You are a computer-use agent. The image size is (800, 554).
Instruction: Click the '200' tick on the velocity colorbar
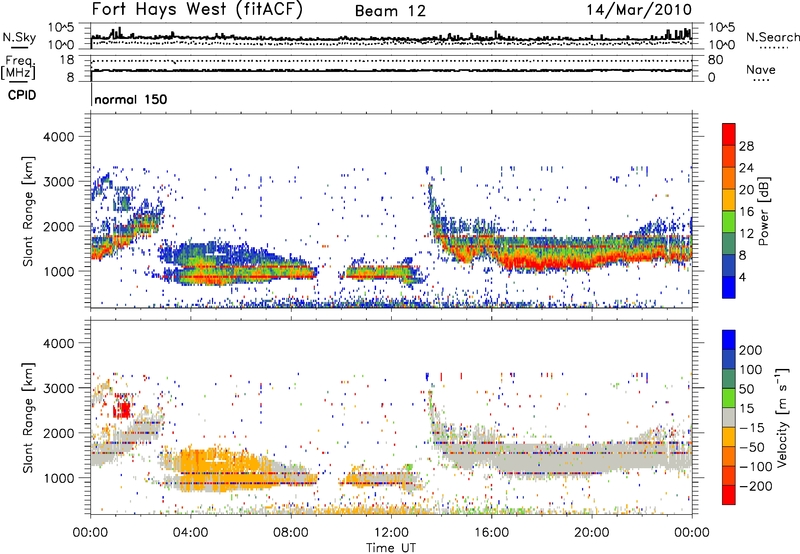(x=751, y=350)
